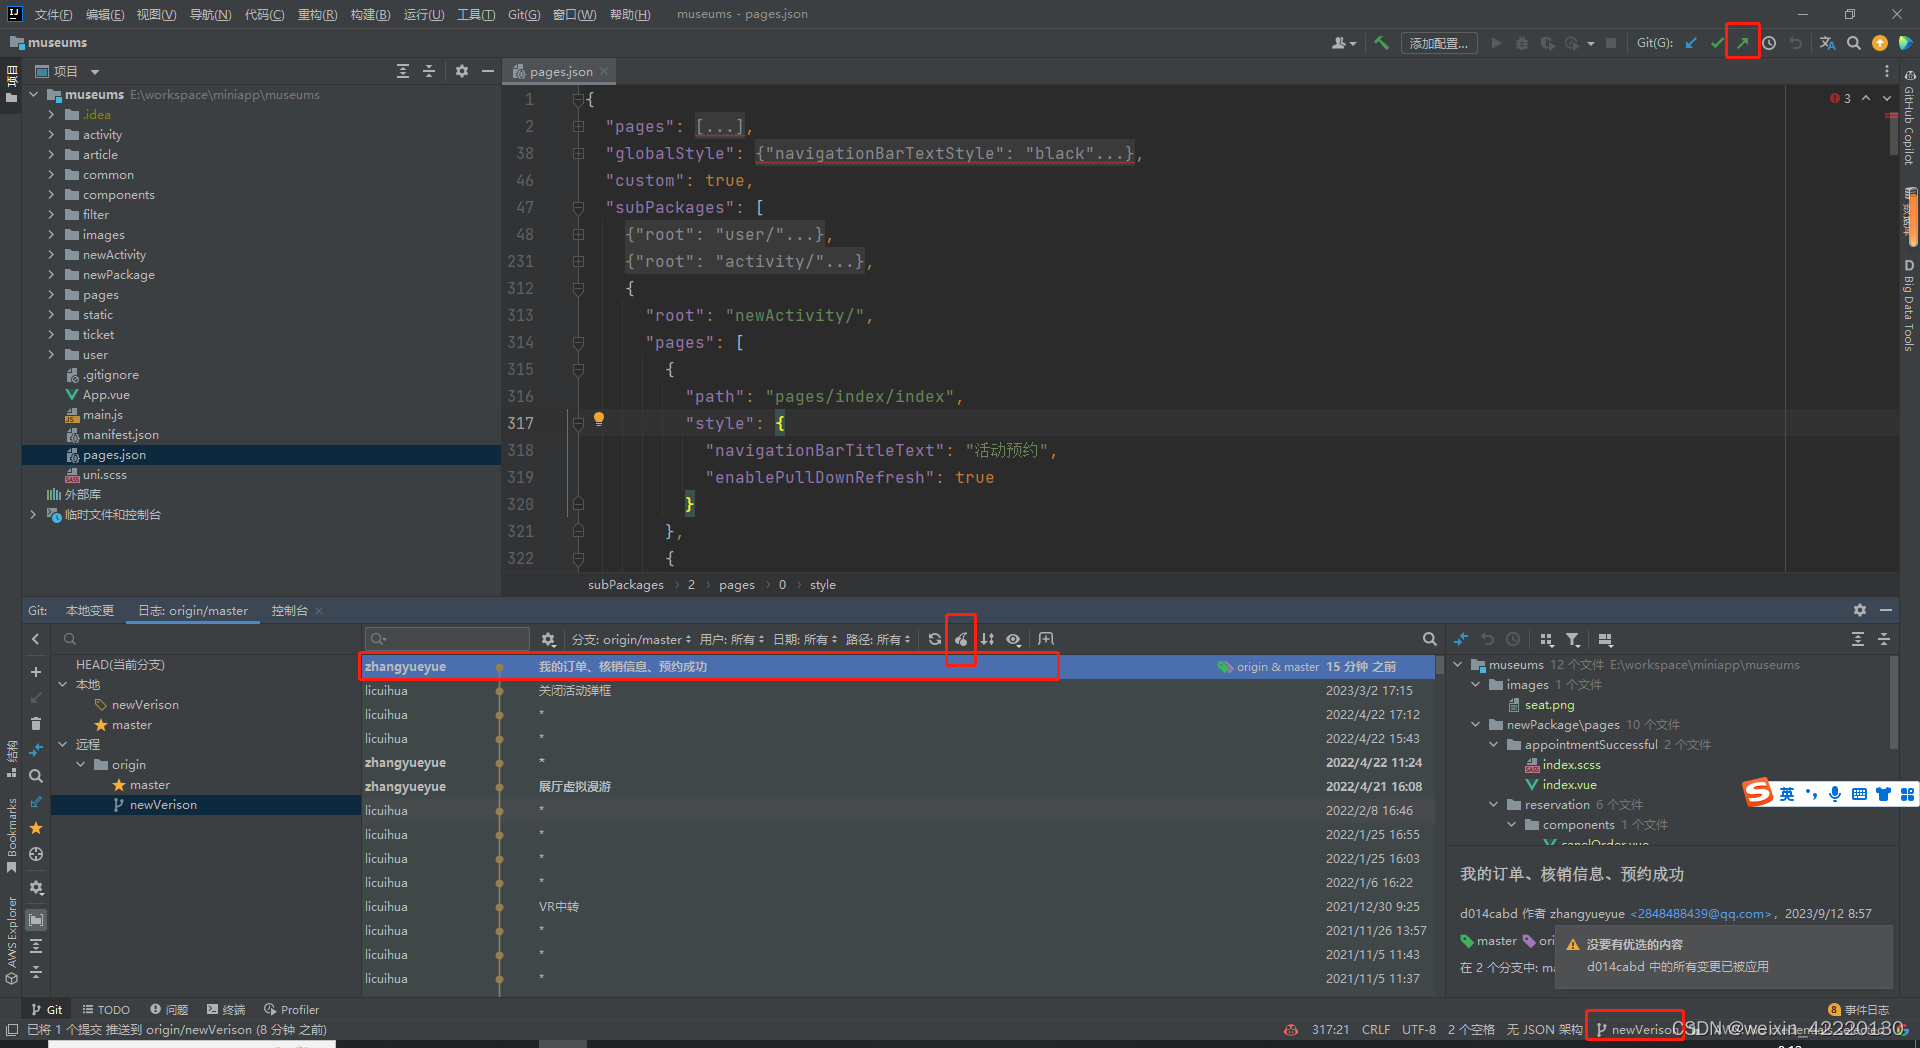Image resolution: width=1920 pixels, height=1048 pixels.
Task: Click the newVerison branch widget in status bar
Action: point(1635,1029)
